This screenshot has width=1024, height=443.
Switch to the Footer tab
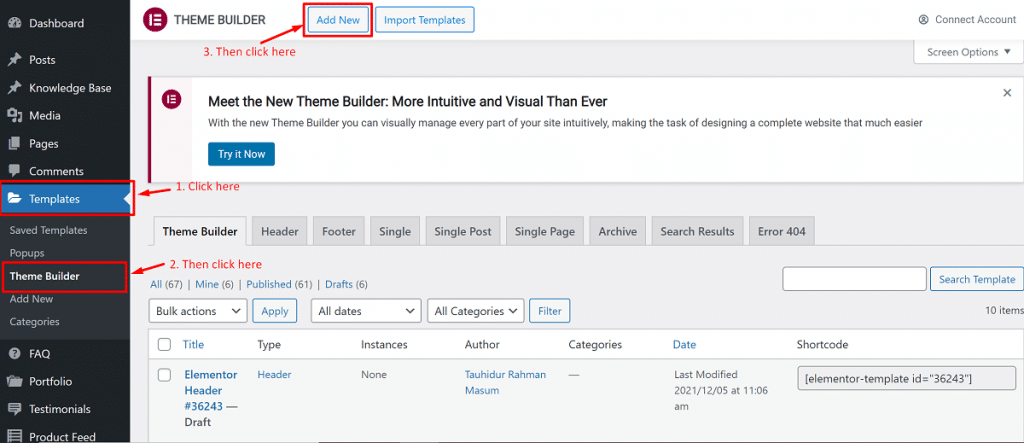[x=339, y=231]
